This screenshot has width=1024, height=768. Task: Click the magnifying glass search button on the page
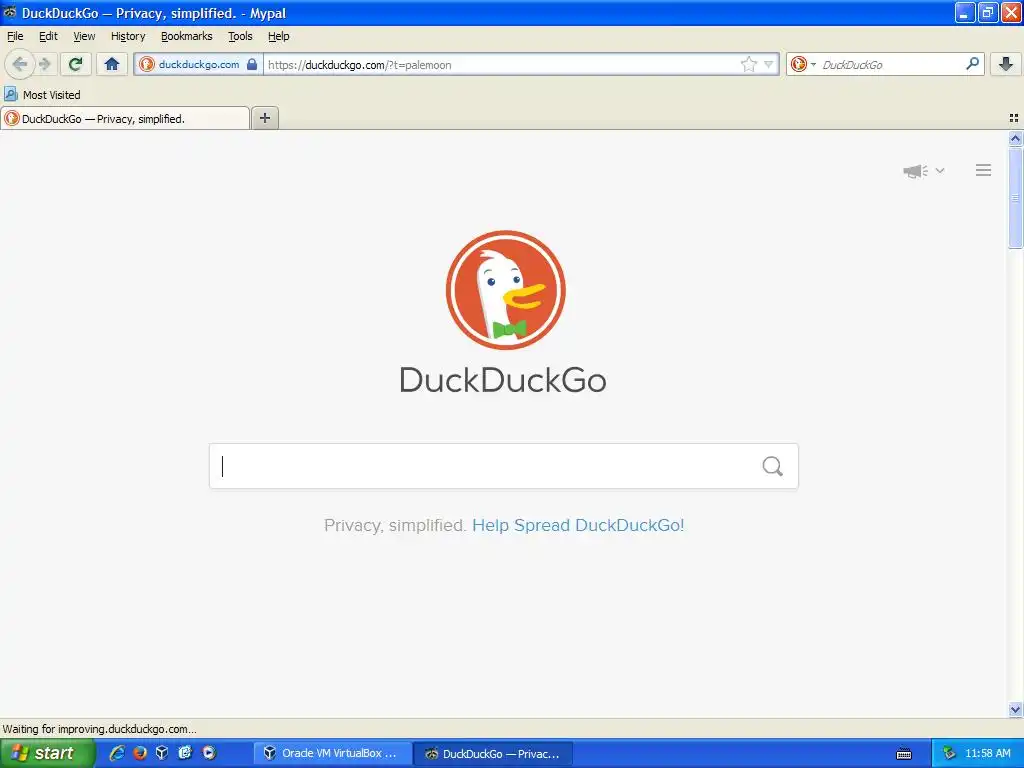click(x=773, y=466)
